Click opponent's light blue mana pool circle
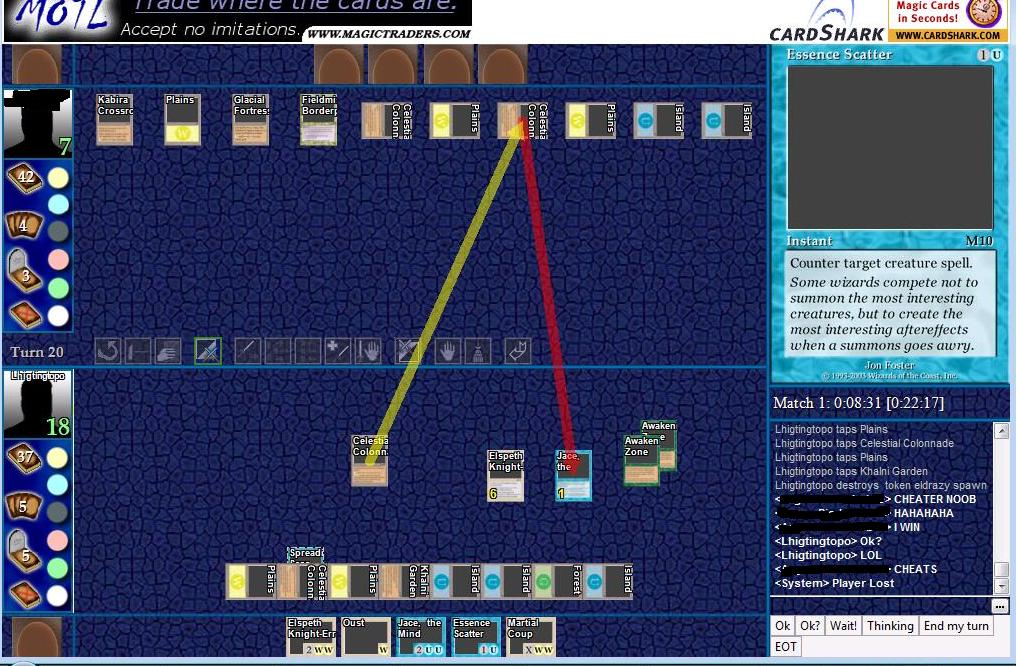 58,204
